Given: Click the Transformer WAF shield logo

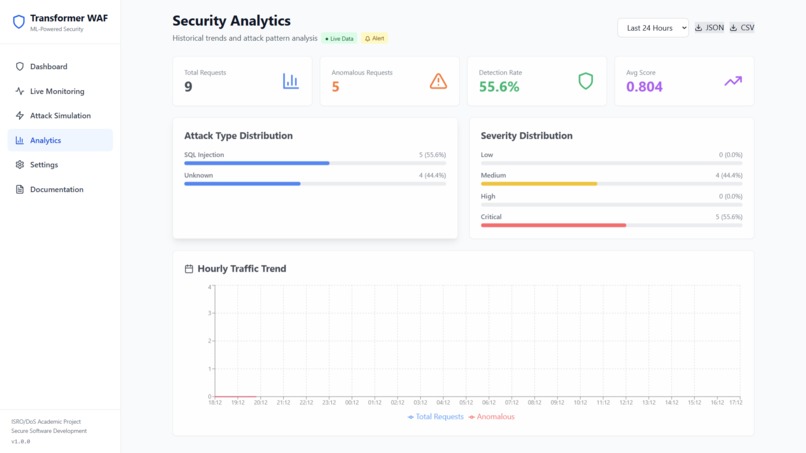Looking at the screenshot, I should [x=19, y=22].
